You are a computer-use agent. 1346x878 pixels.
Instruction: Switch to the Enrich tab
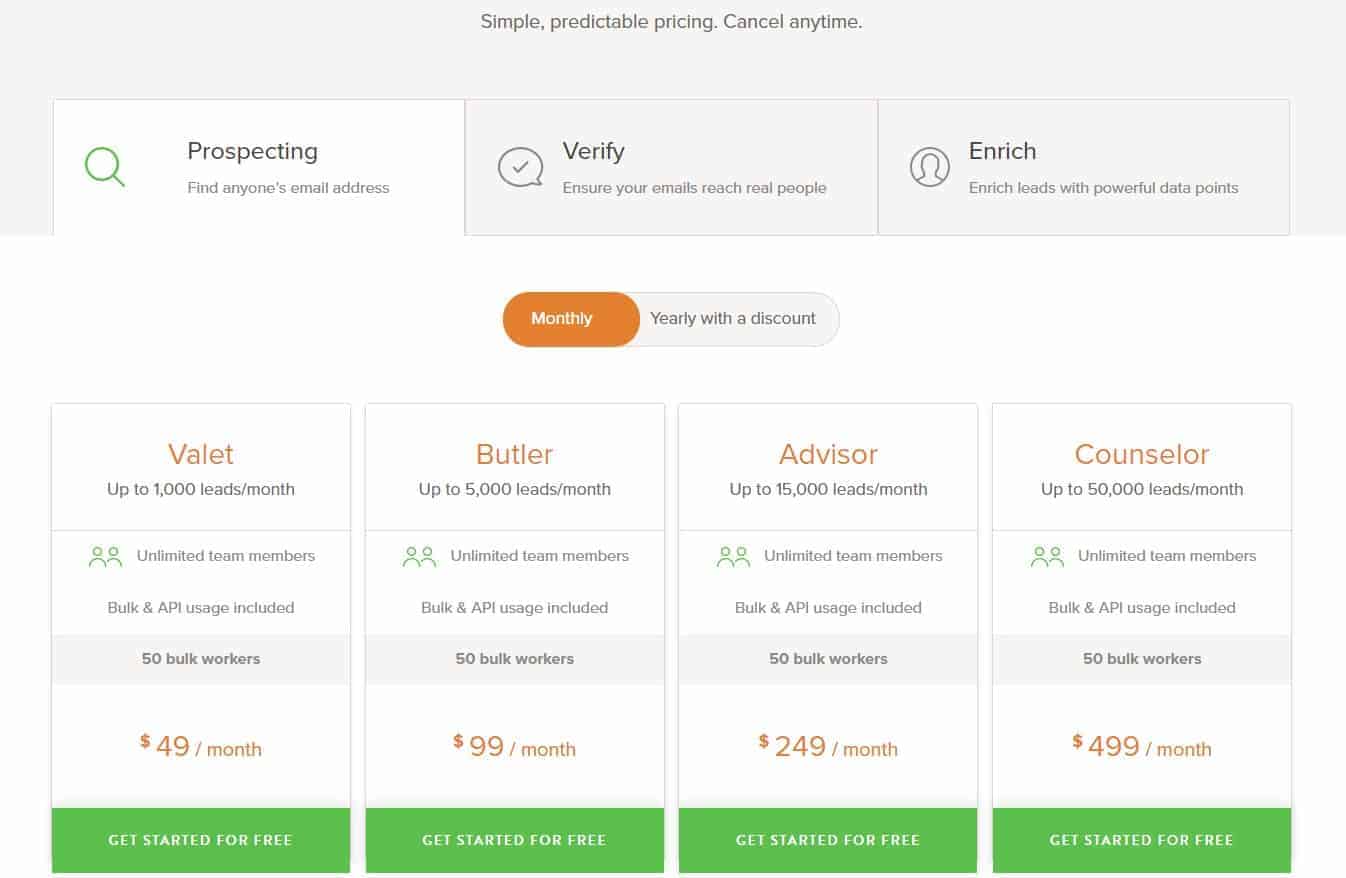[1084, 167]
